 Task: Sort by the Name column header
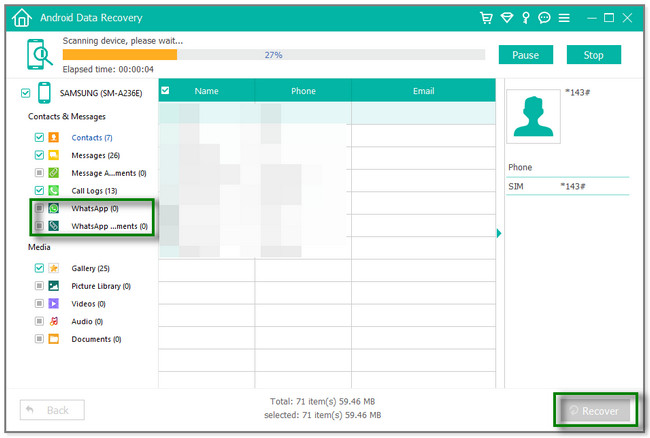pos(206,91)
